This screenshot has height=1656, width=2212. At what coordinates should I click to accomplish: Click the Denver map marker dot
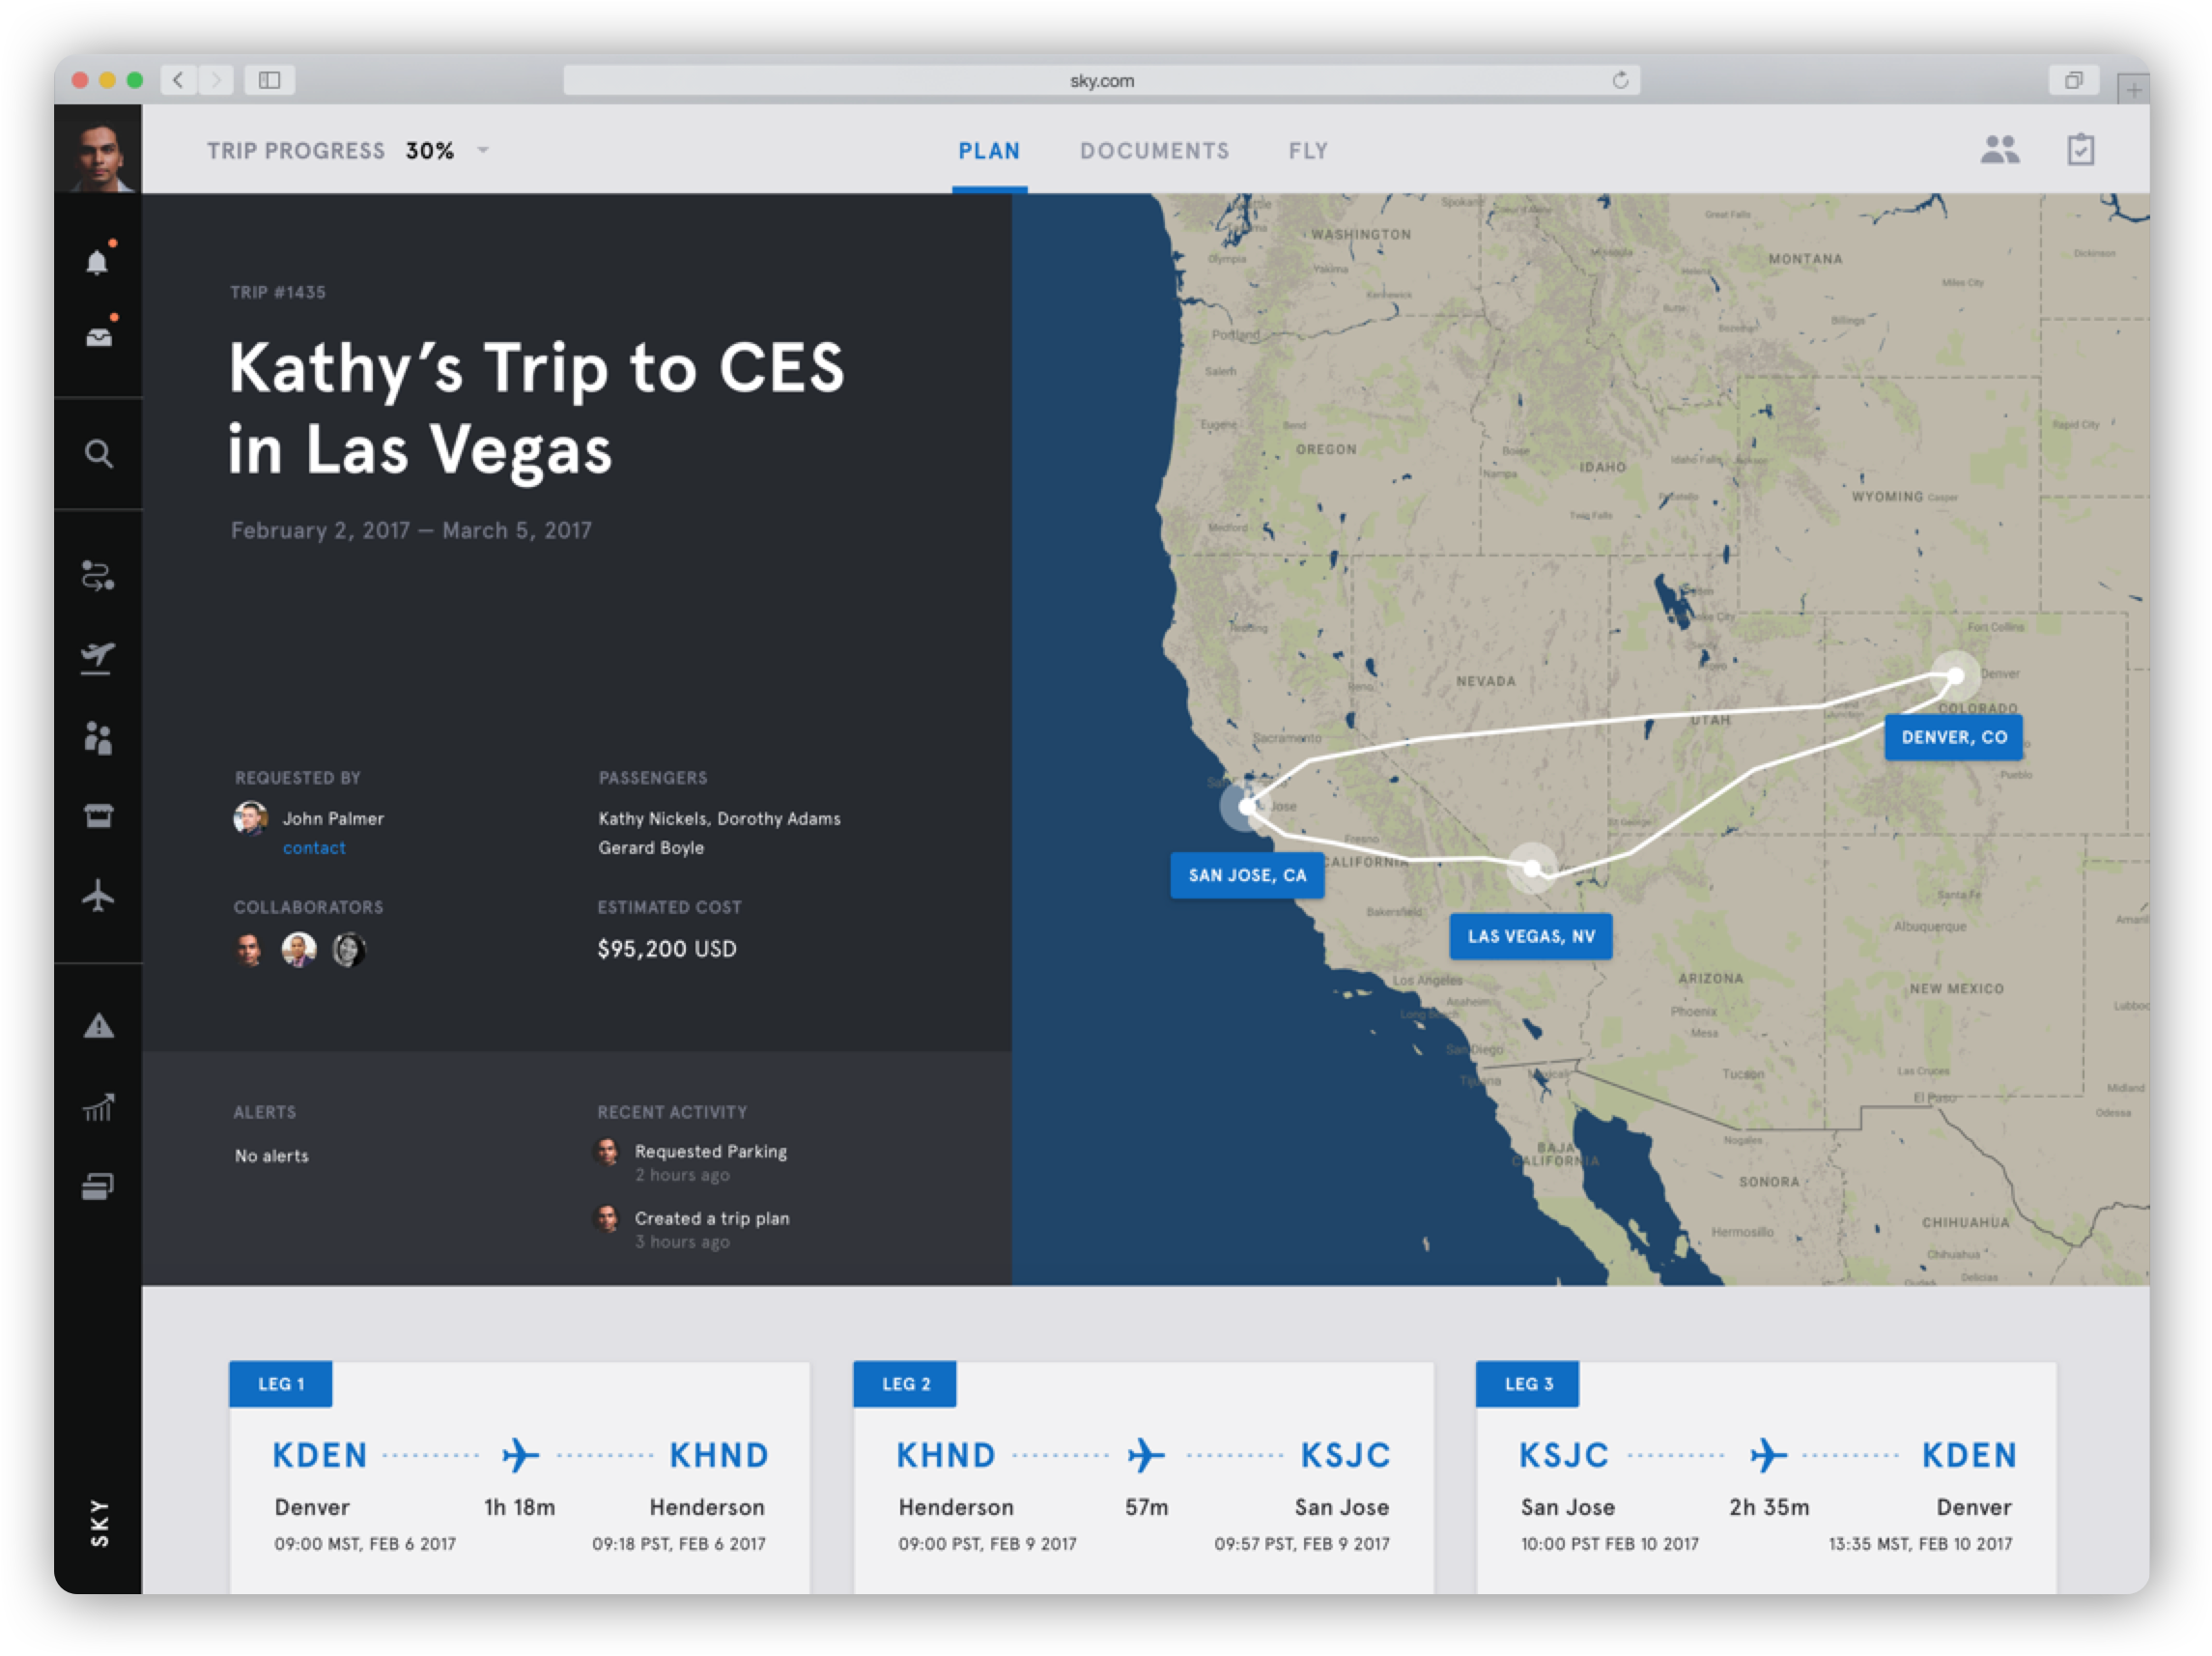[x=1955, y=676]
